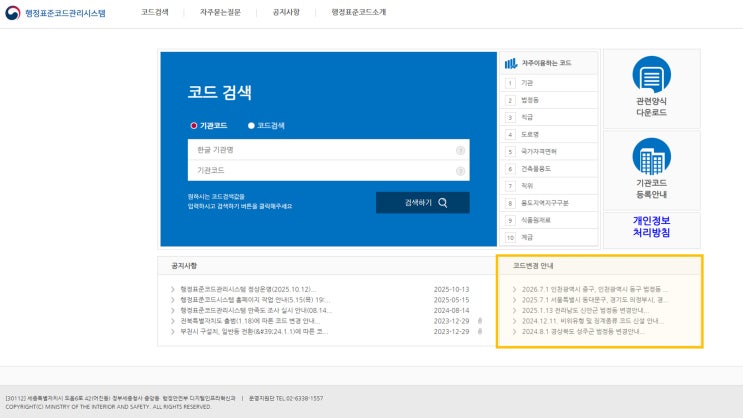
Task: Select the 기관코드 radio button
Action: tap(193, 126)
